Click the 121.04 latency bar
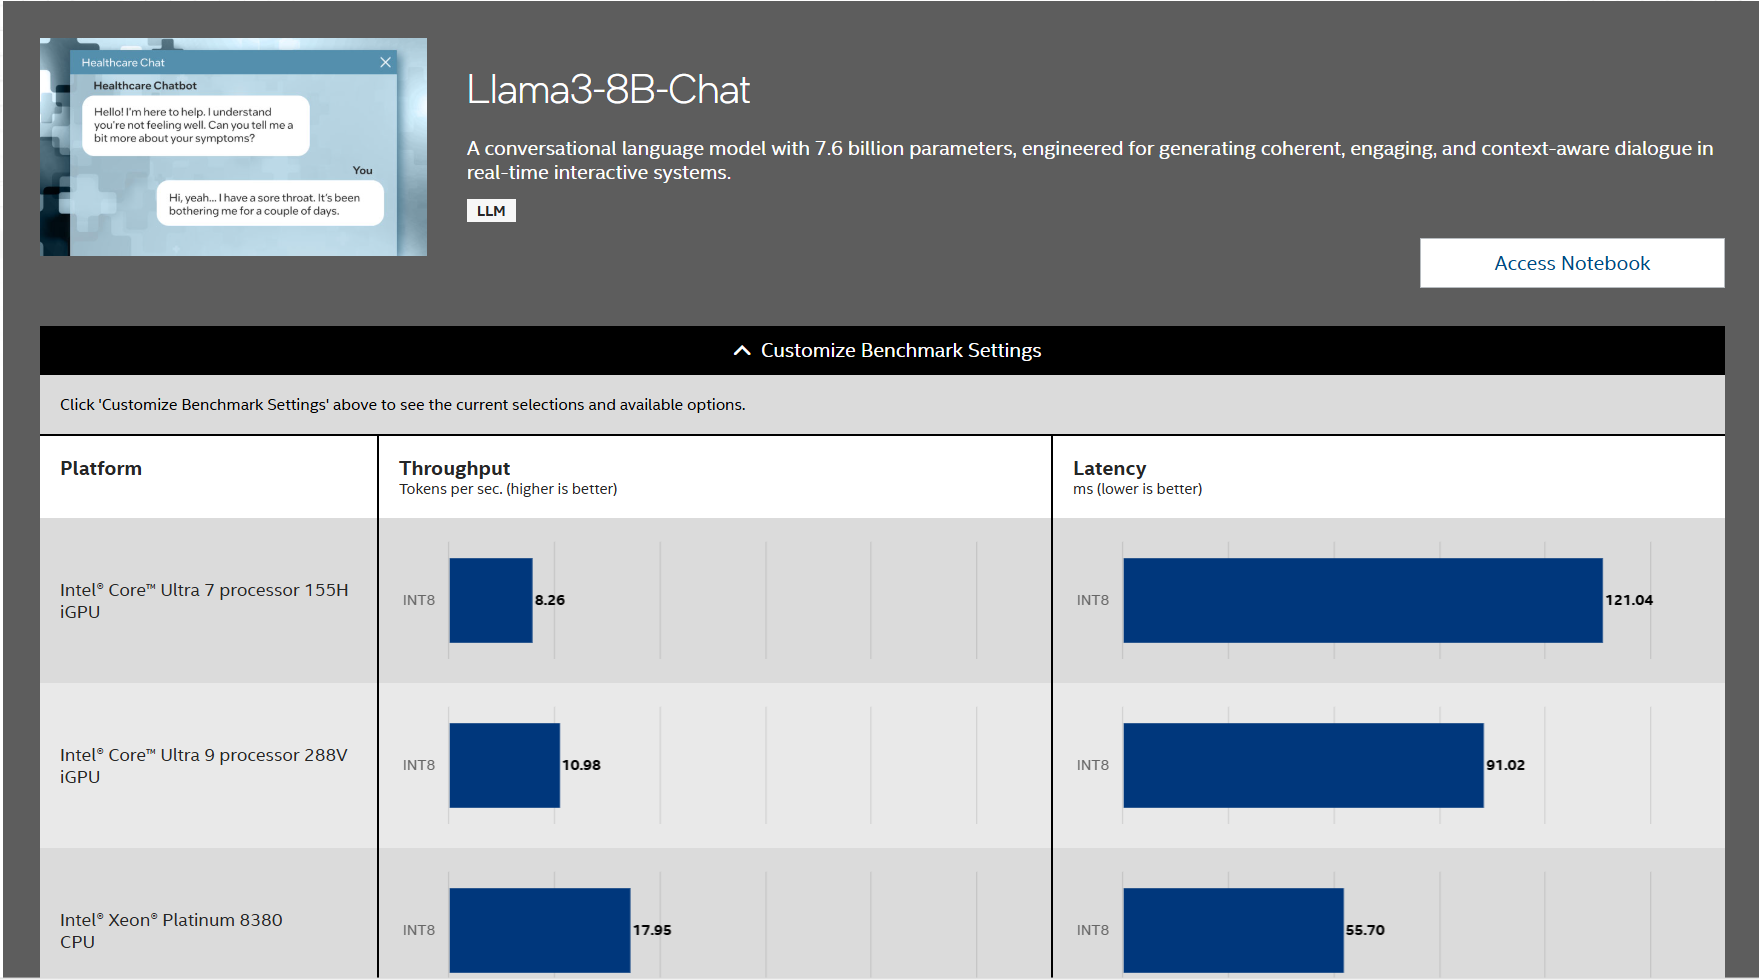1759x980 pixels. click(1363, 600)
